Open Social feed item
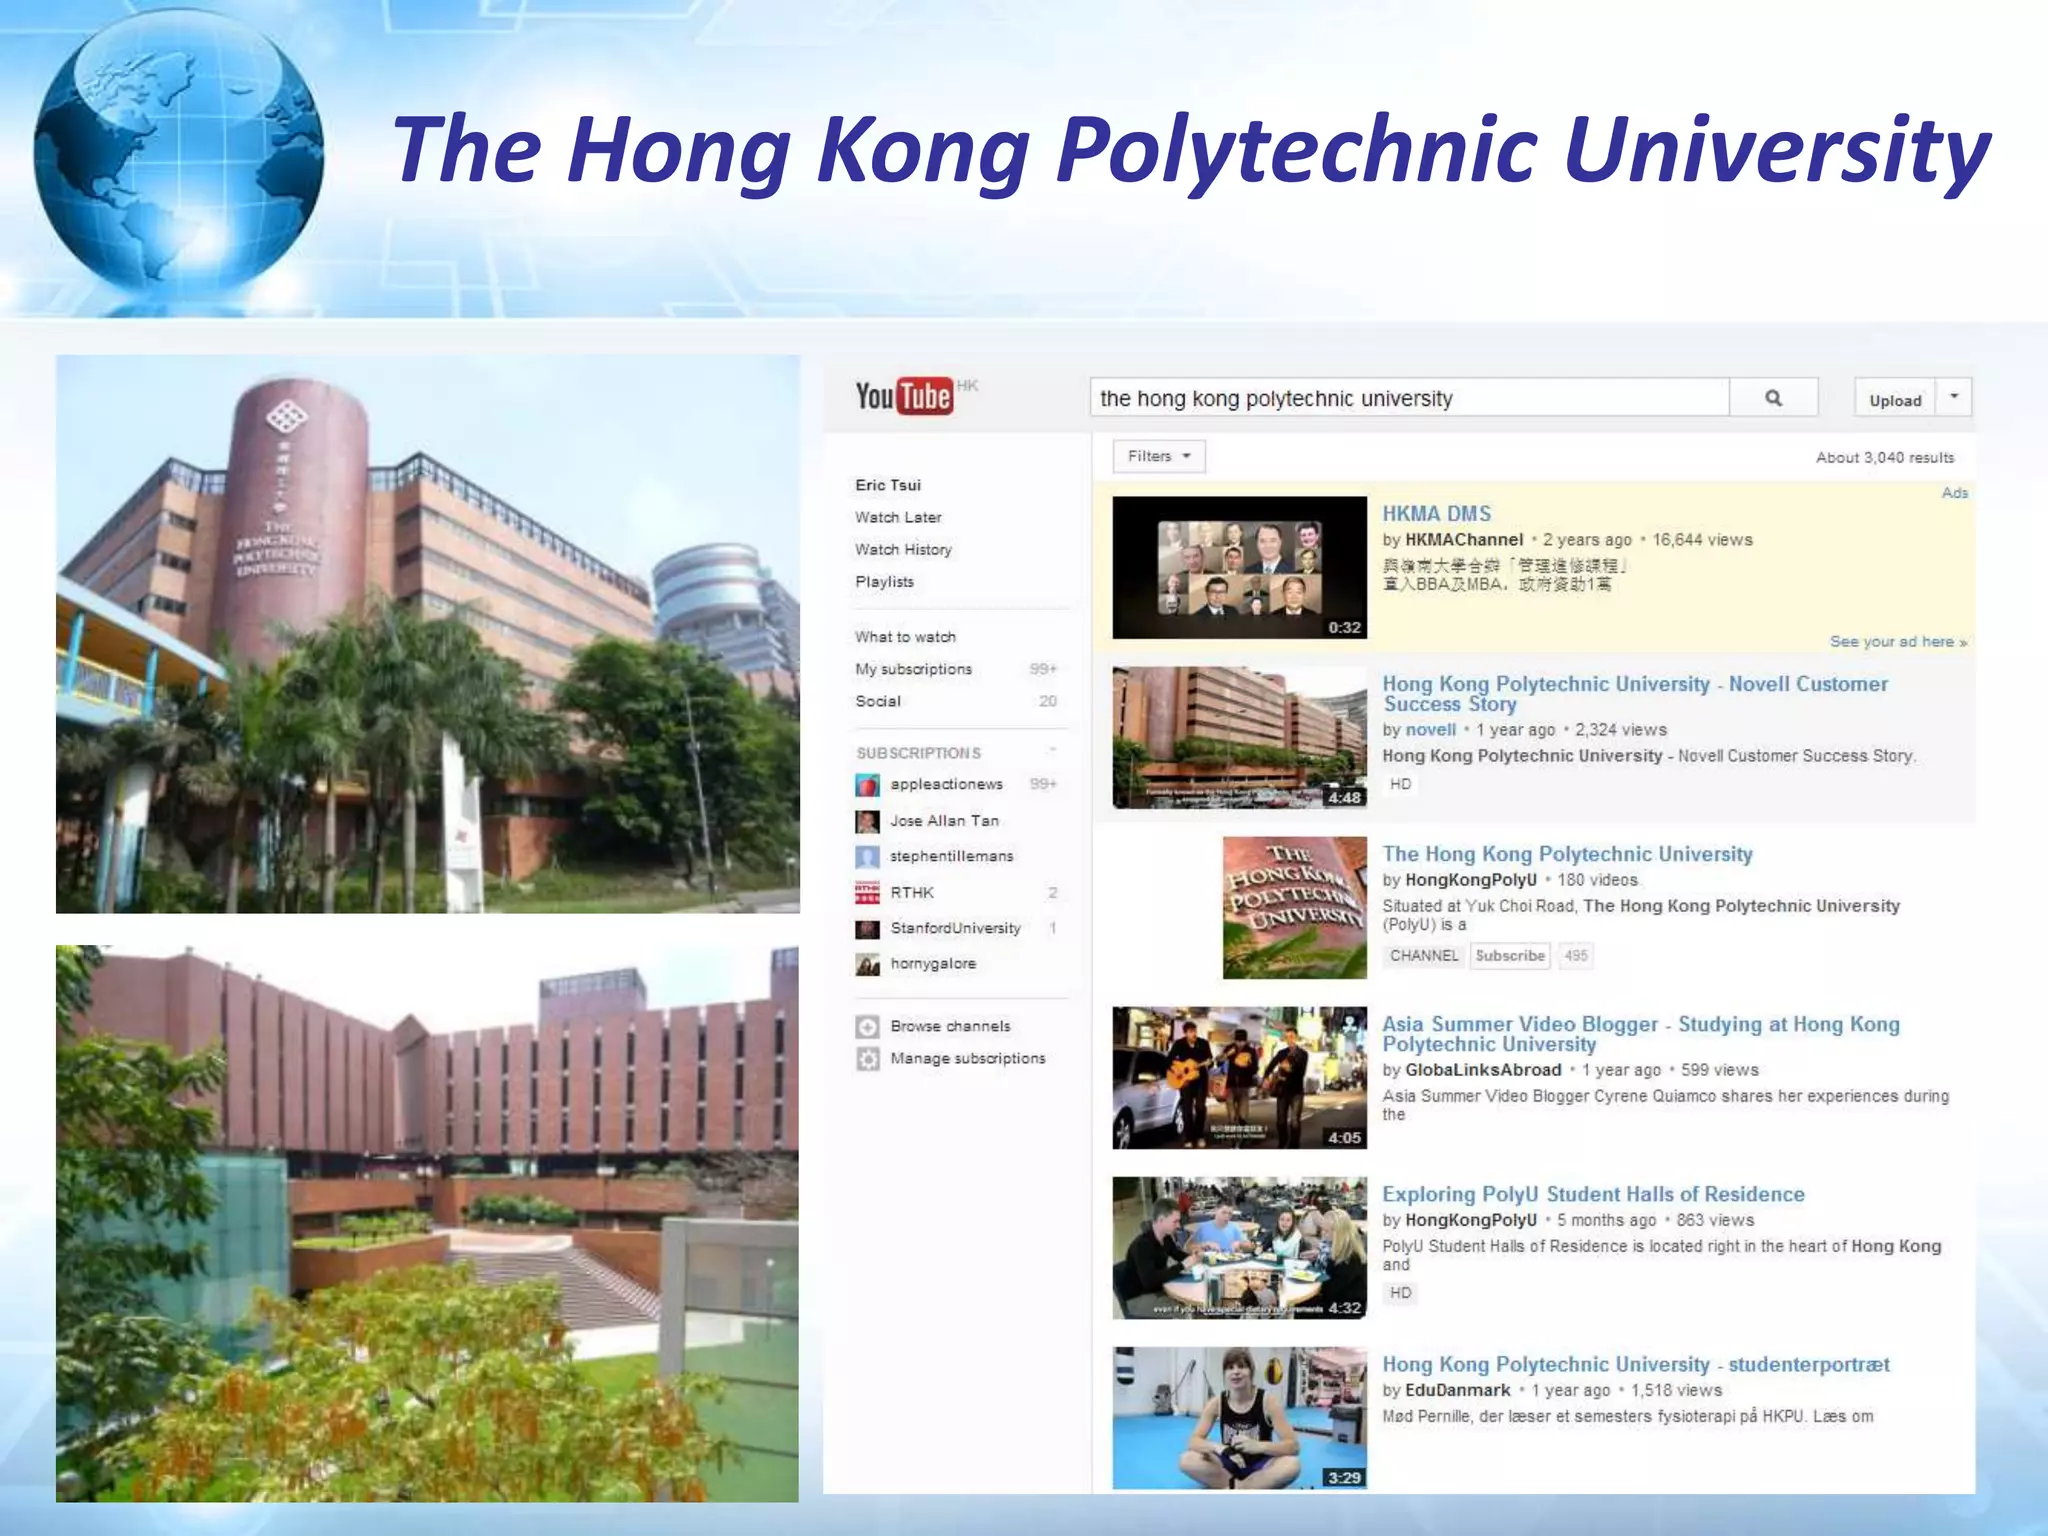 coord(878,701)
